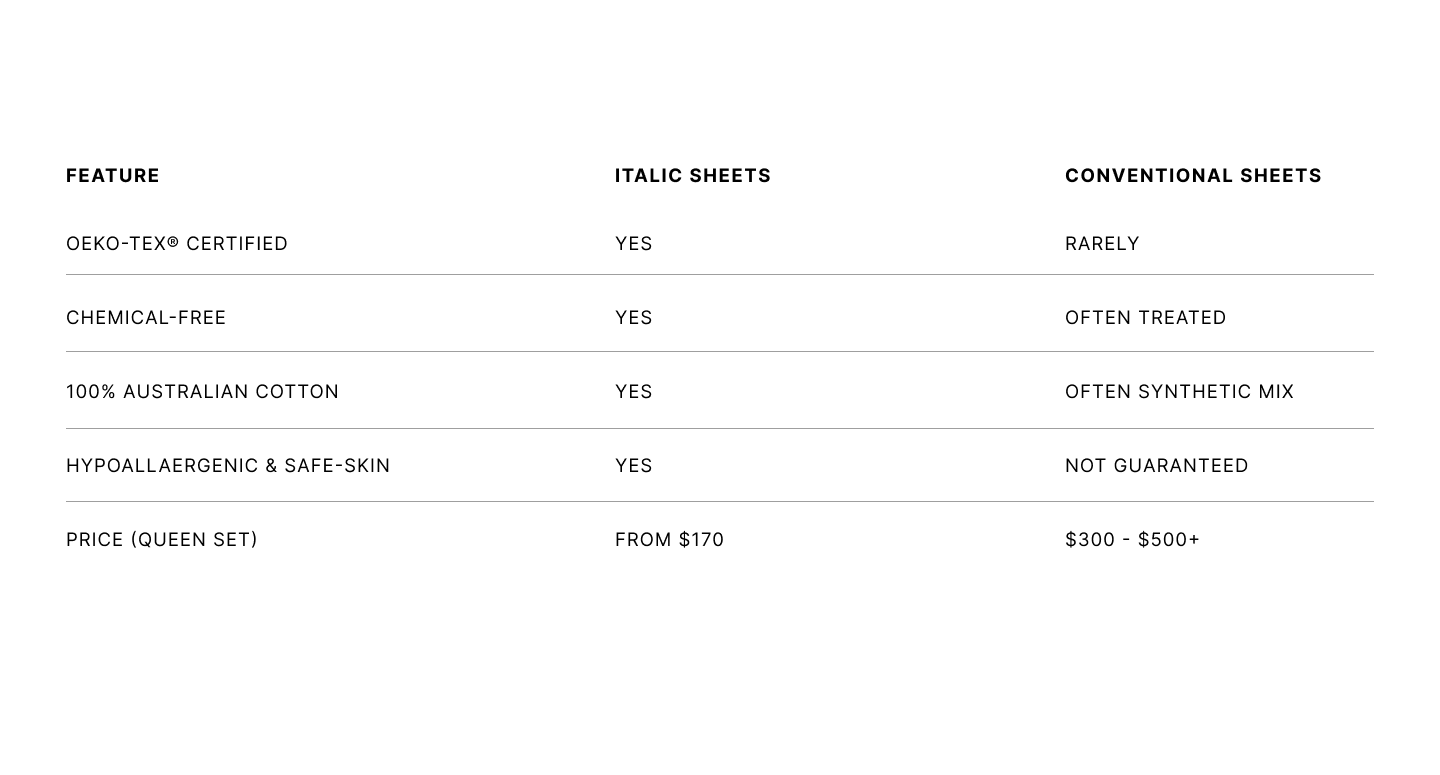Image resolution: width=1440 pixels, height=775 pixels.
Task: Click the FEATURE column header
Action: click(113, 176)
